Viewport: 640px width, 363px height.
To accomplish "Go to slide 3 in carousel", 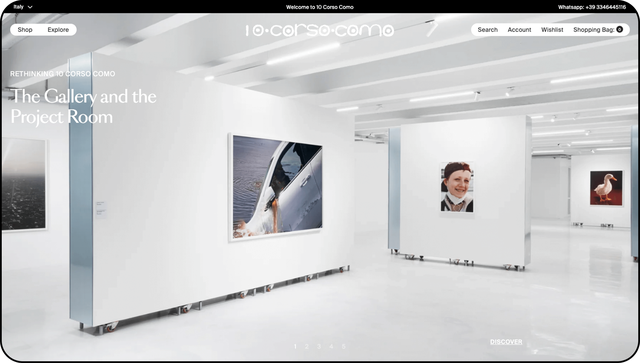I will 319,346.
